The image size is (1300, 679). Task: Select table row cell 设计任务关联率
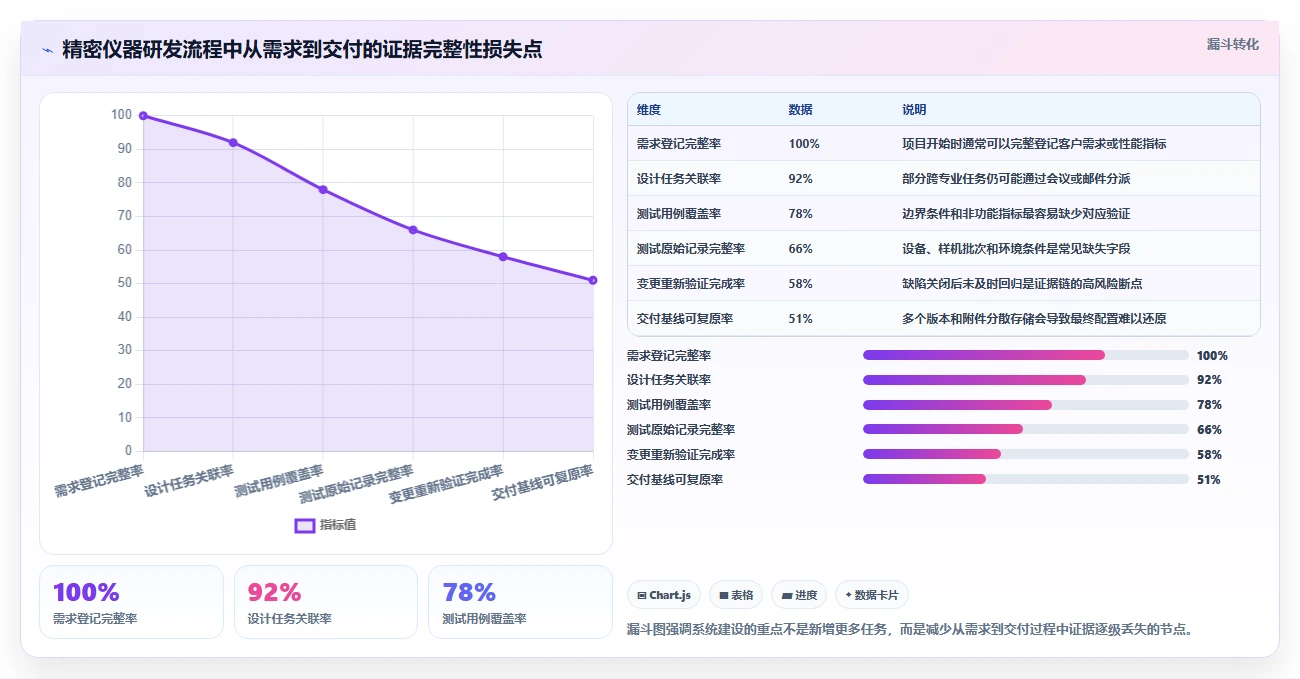pyautogui.click(x=679, y=179)
